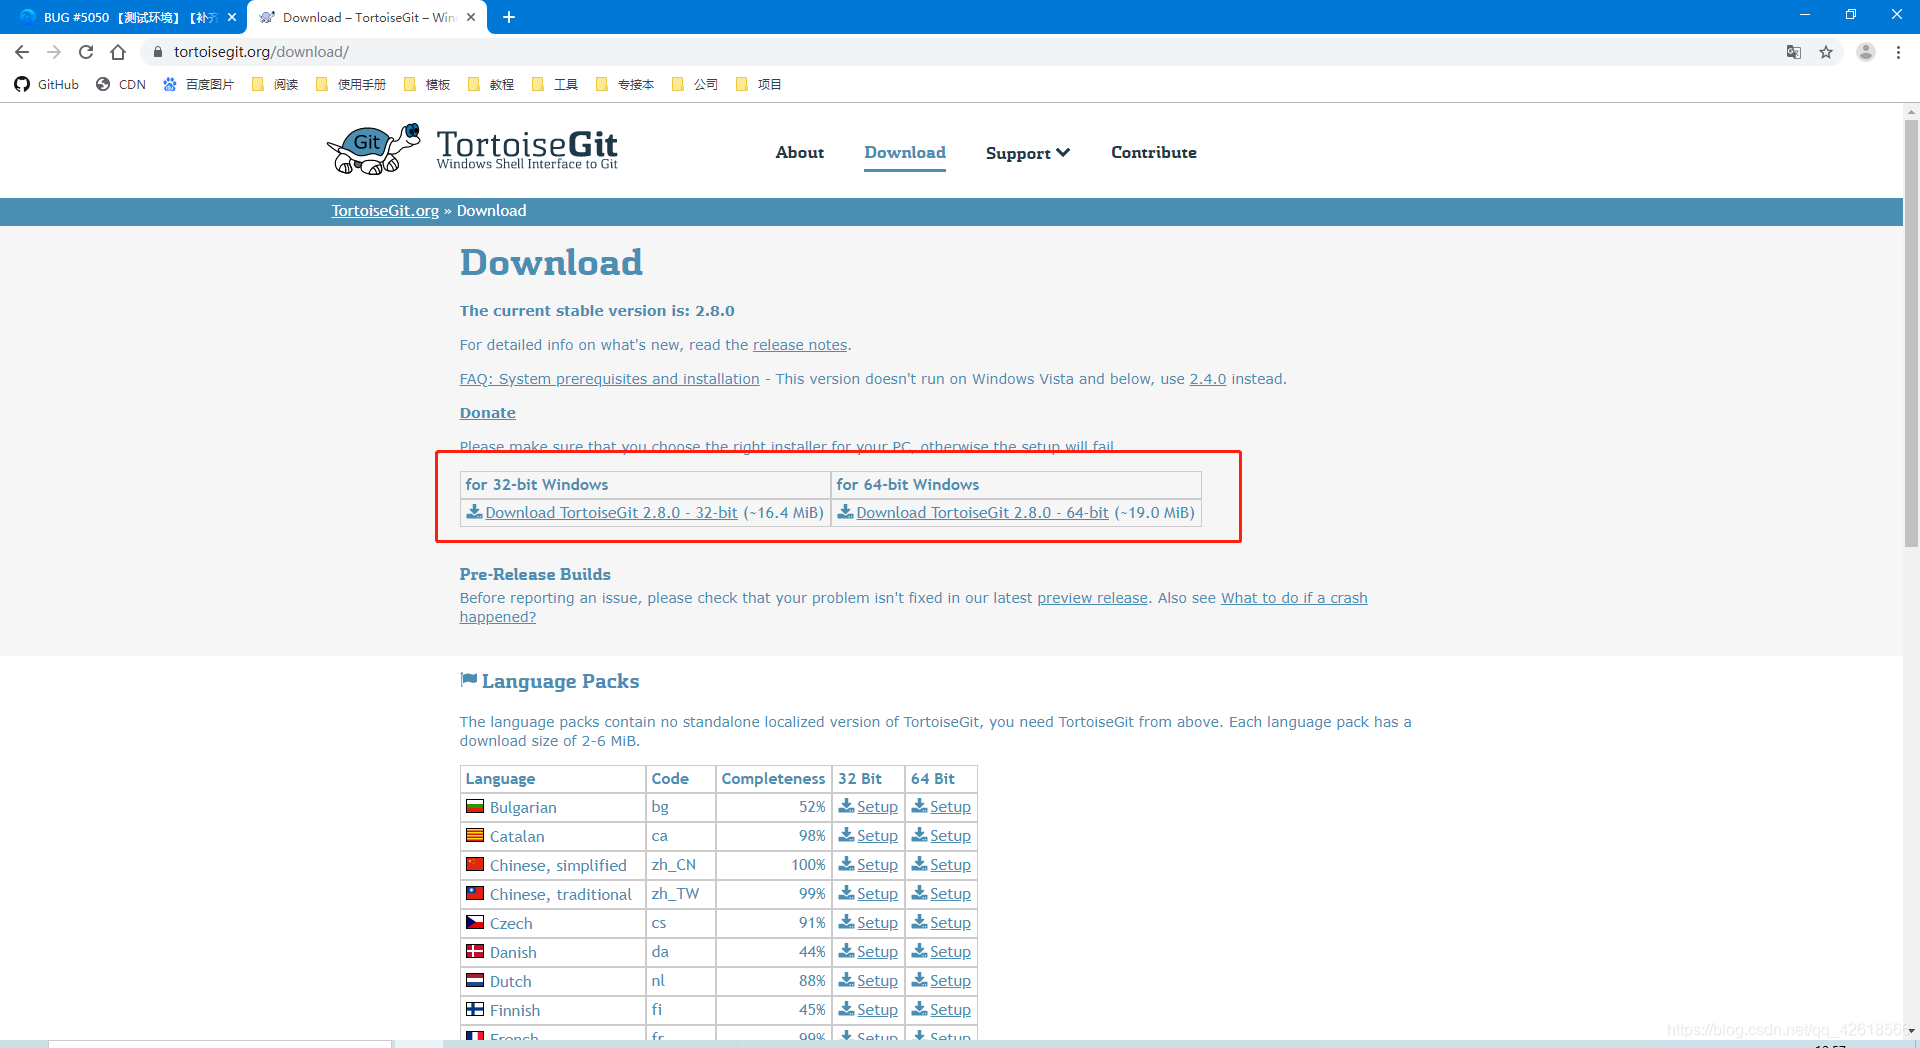1920x1048 pixels.
Task: Click the Language Packs flag icon
Action: 468,680
